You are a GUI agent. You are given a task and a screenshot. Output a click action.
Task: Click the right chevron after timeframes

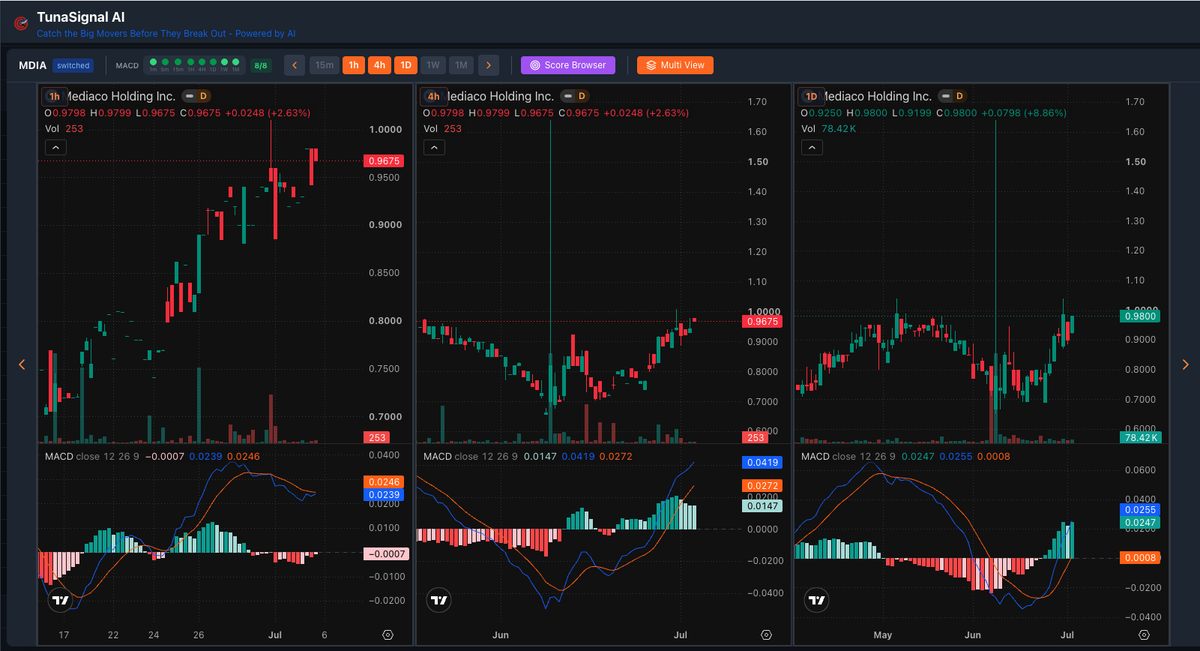[x=487, y=65]
